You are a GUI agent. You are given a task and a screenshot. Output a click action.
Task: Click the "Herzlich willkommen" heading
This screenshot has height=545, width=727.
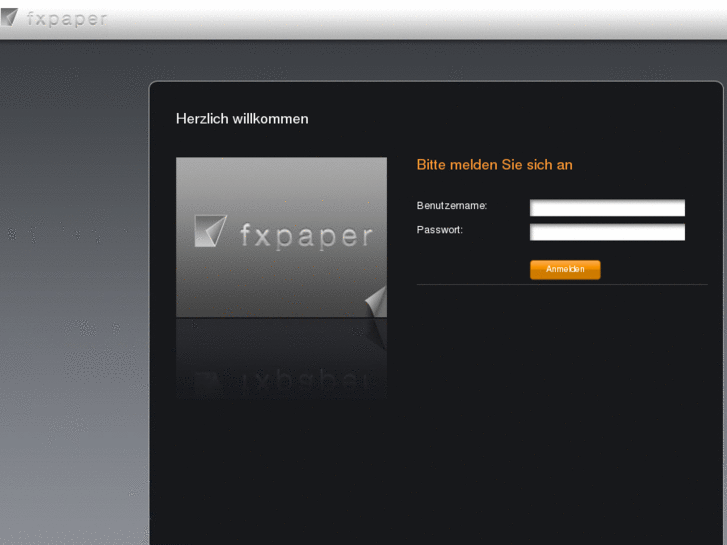(x=242, y=119)
